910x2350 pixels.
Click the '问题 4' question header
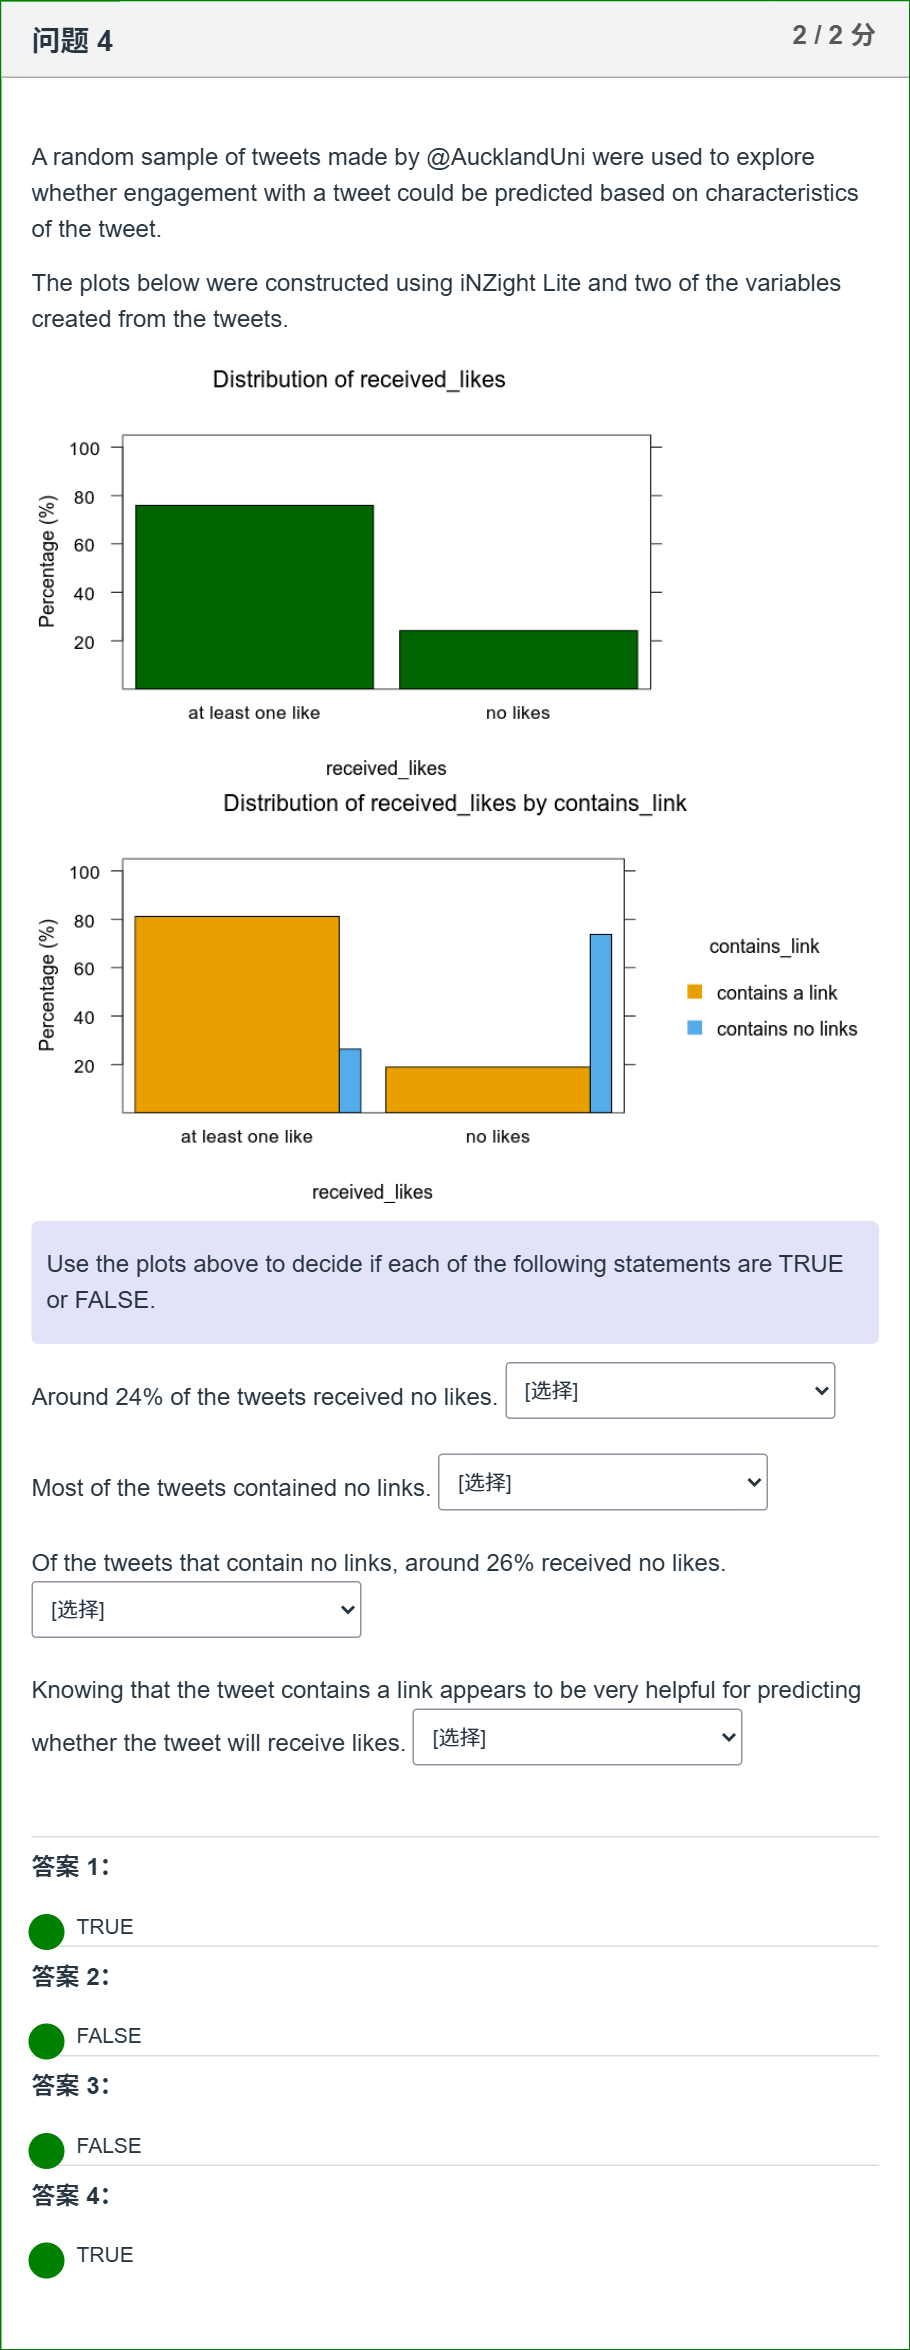click(72, 41)
